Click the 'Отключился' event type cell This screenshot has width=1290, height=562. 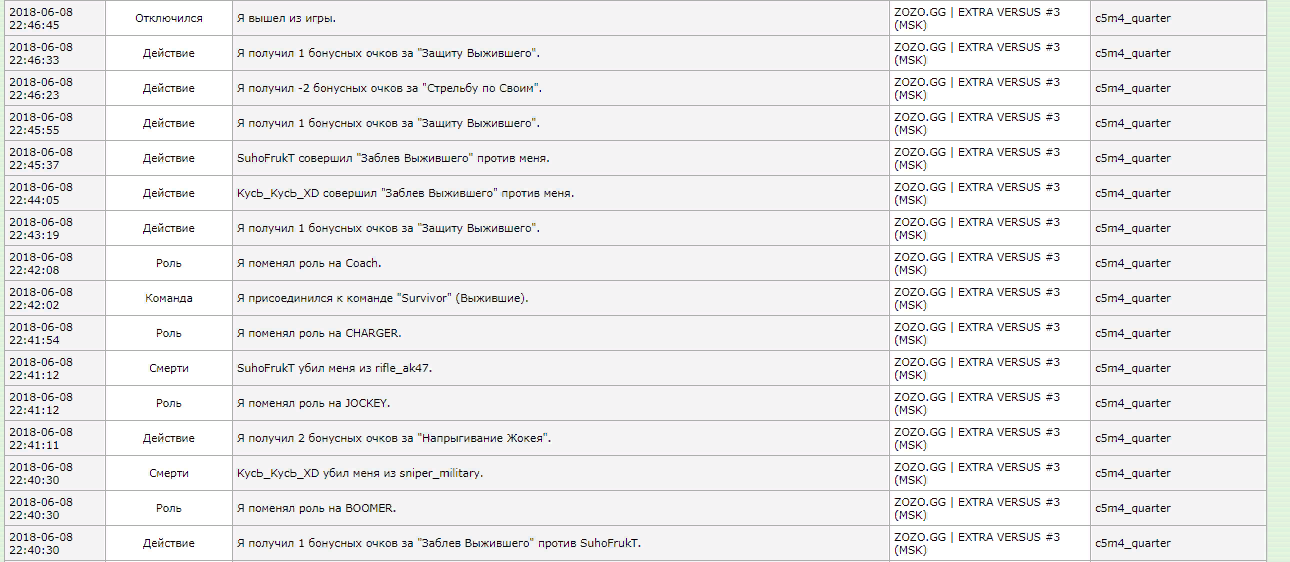168,18
